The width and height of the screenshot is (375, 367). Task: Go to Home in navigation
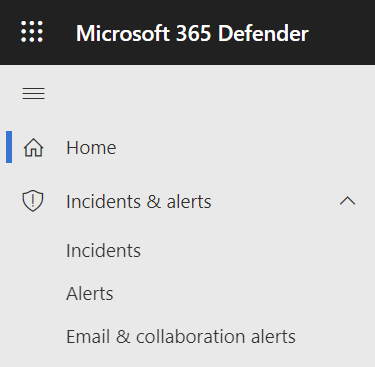pos(91,147)
